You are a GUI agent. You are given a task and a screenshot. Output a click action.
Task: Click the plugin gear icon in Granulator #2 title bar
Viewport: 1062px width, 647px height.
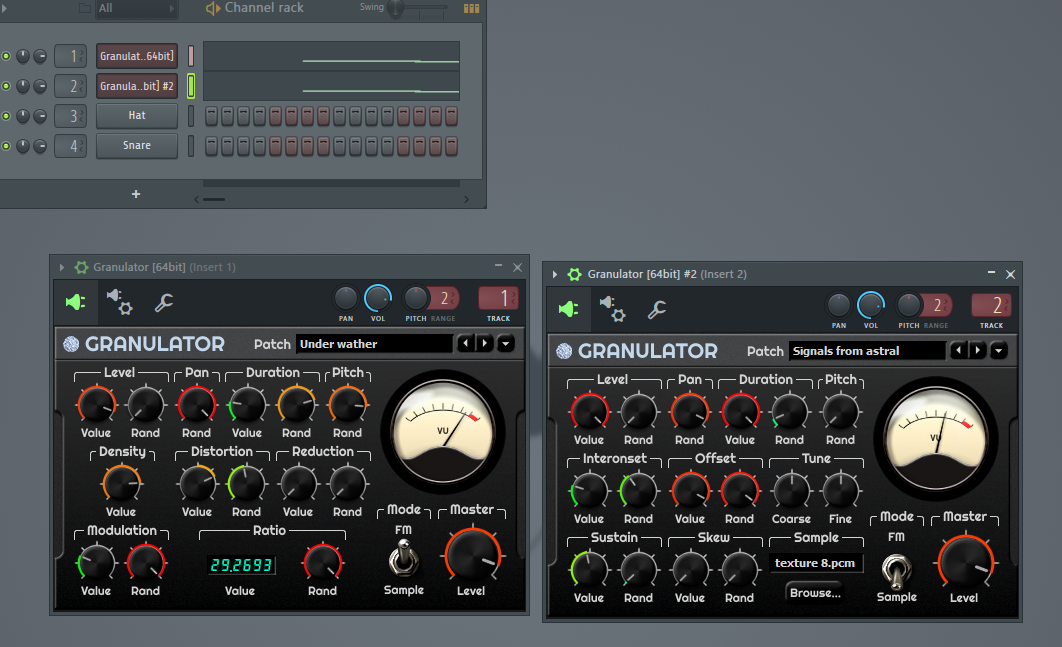[574, 274]
